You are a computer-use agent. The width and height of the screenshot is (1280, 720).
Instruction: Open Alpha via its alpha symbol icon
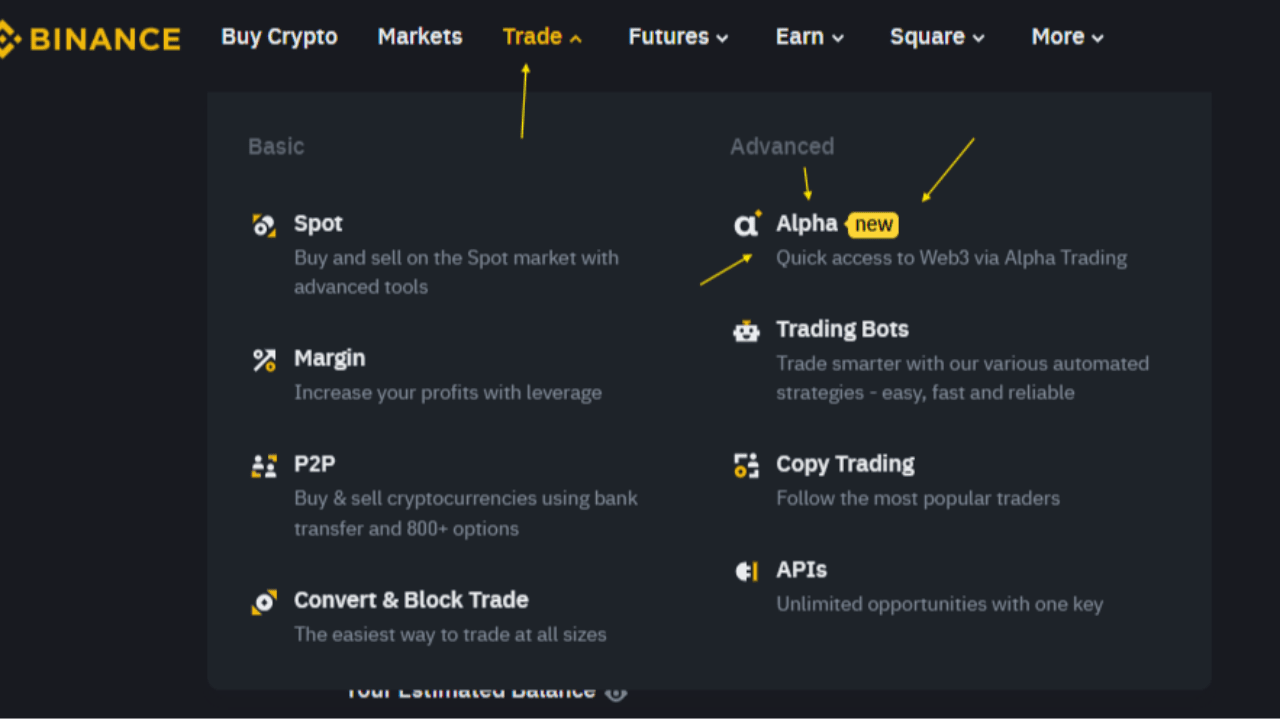point(746,224)
